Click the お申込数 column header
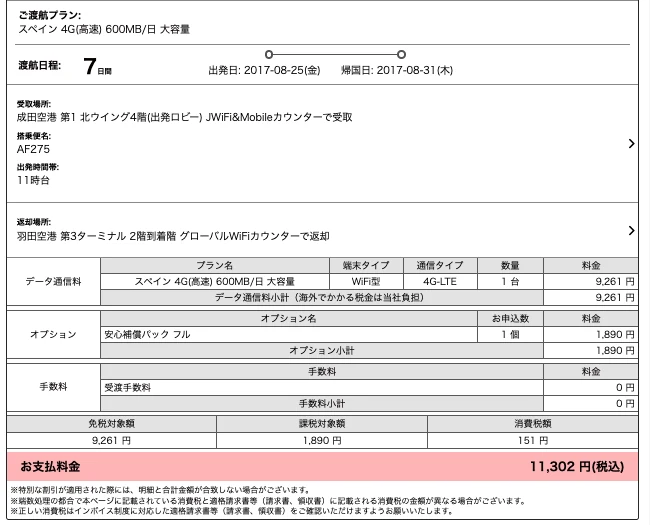 click(510, 318)
